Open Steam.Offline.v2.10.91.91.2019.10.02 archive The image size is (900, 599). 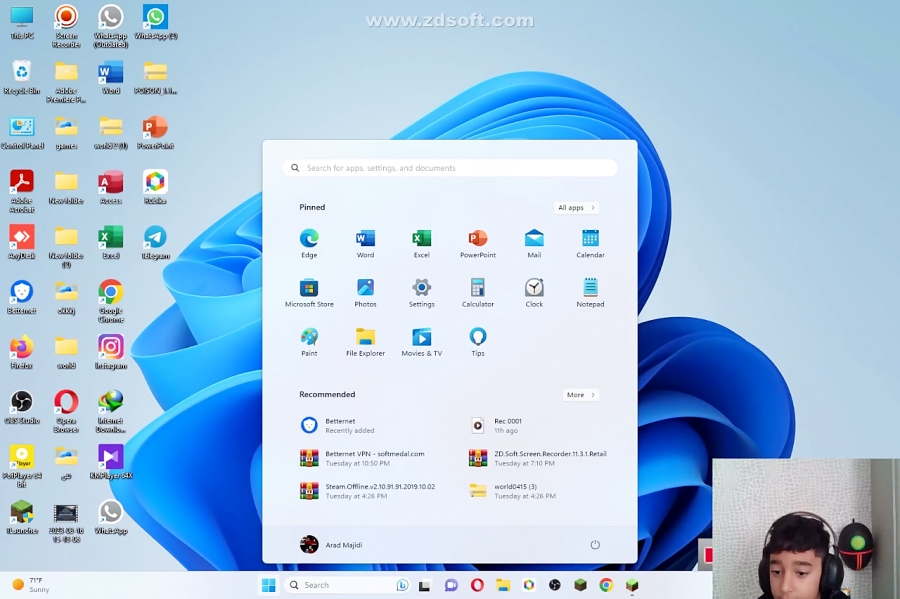pos(367,491)
